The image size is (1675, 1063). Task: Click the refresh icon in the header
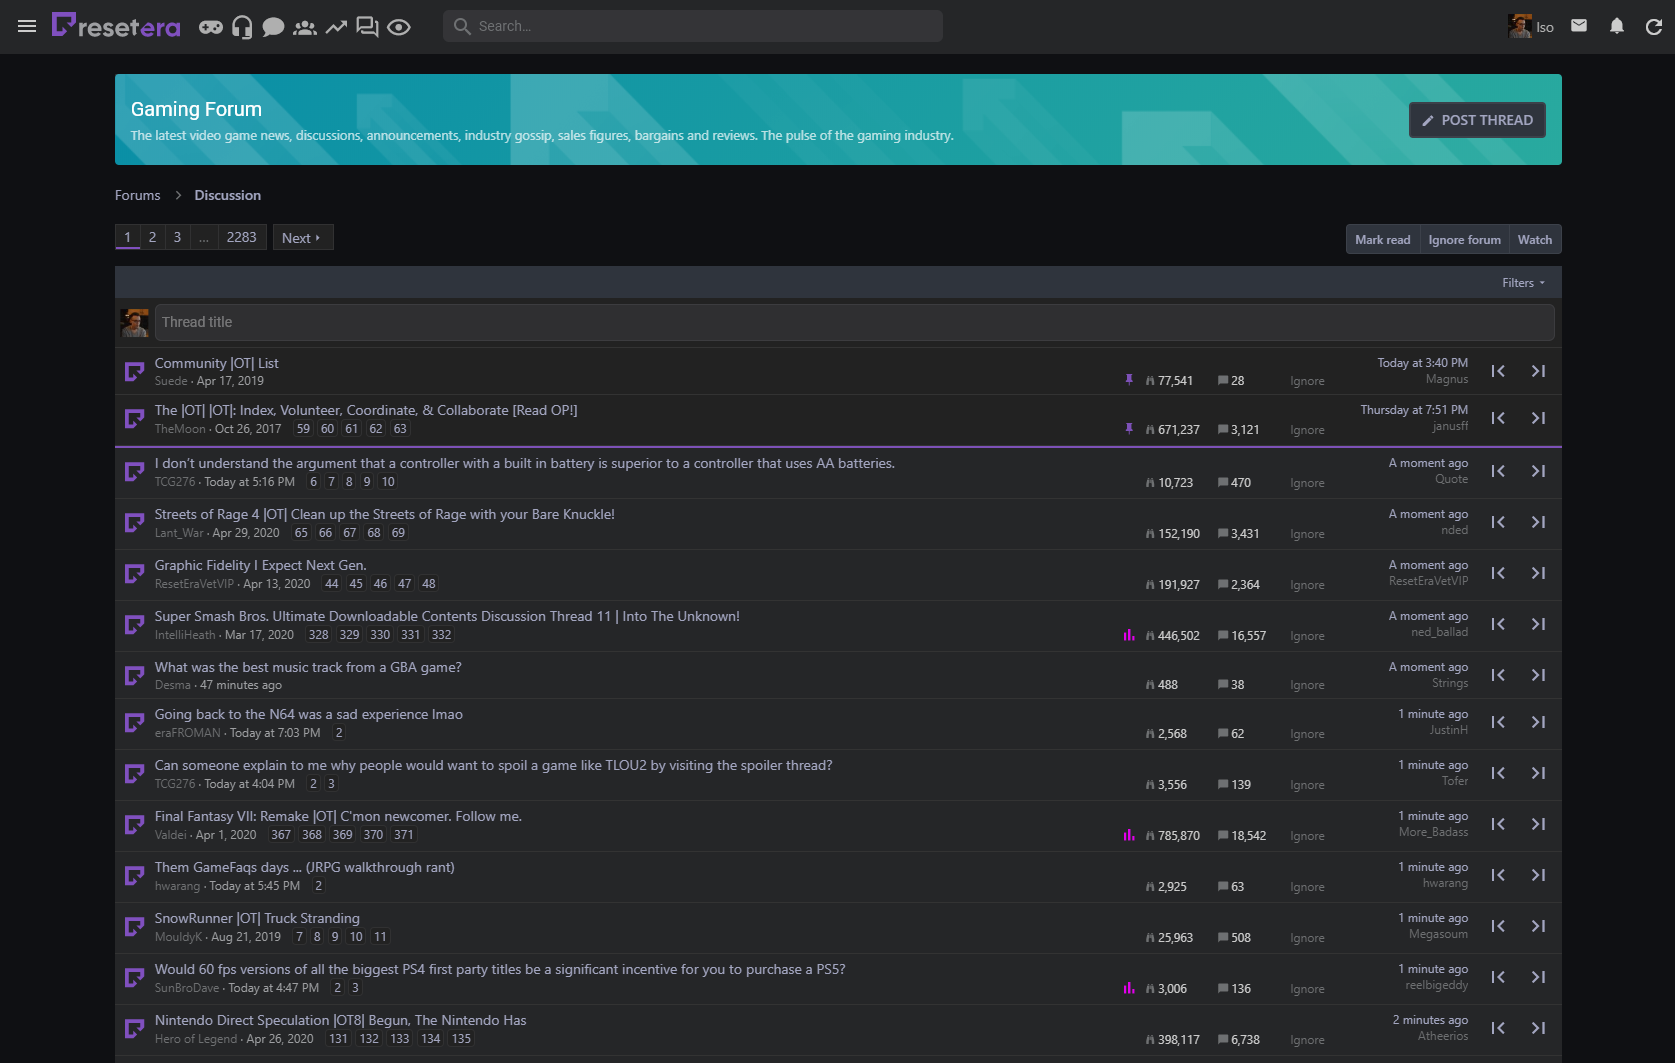pos(1654,27)
